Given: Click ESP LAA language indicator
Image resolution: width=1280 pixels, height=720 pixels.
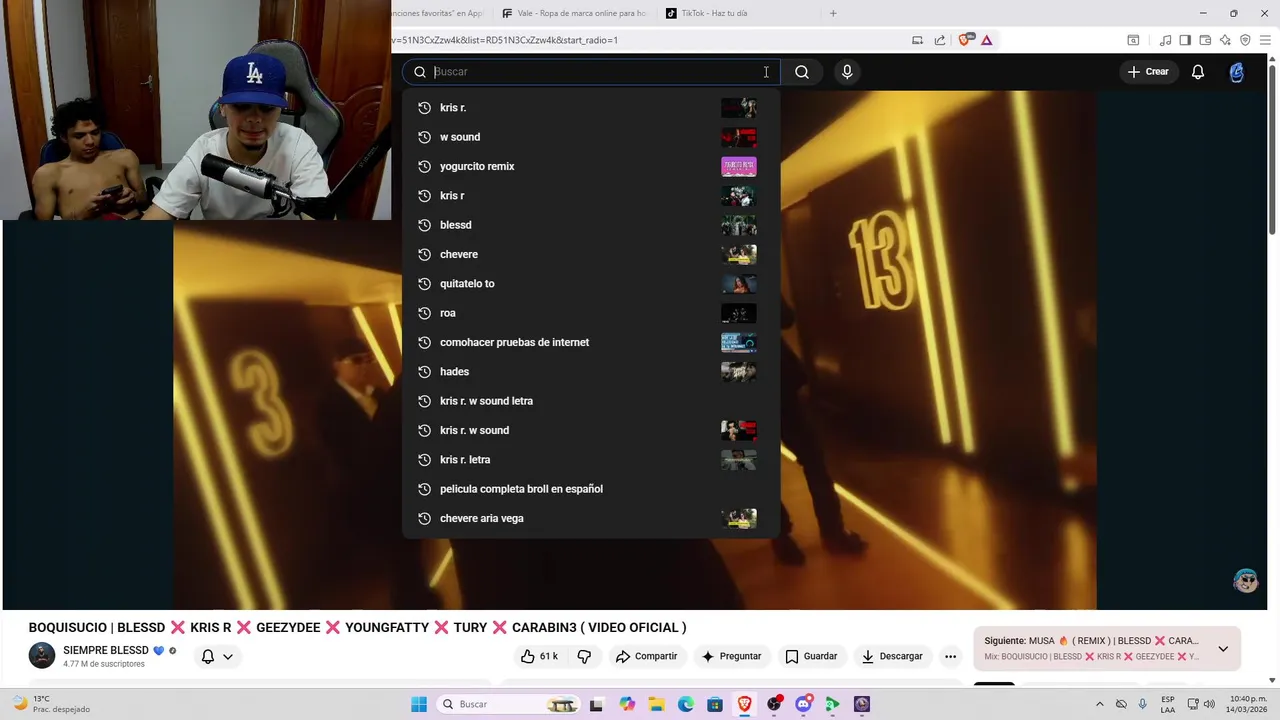Looking at the screenshot, I should click(x=1168, y=704).
